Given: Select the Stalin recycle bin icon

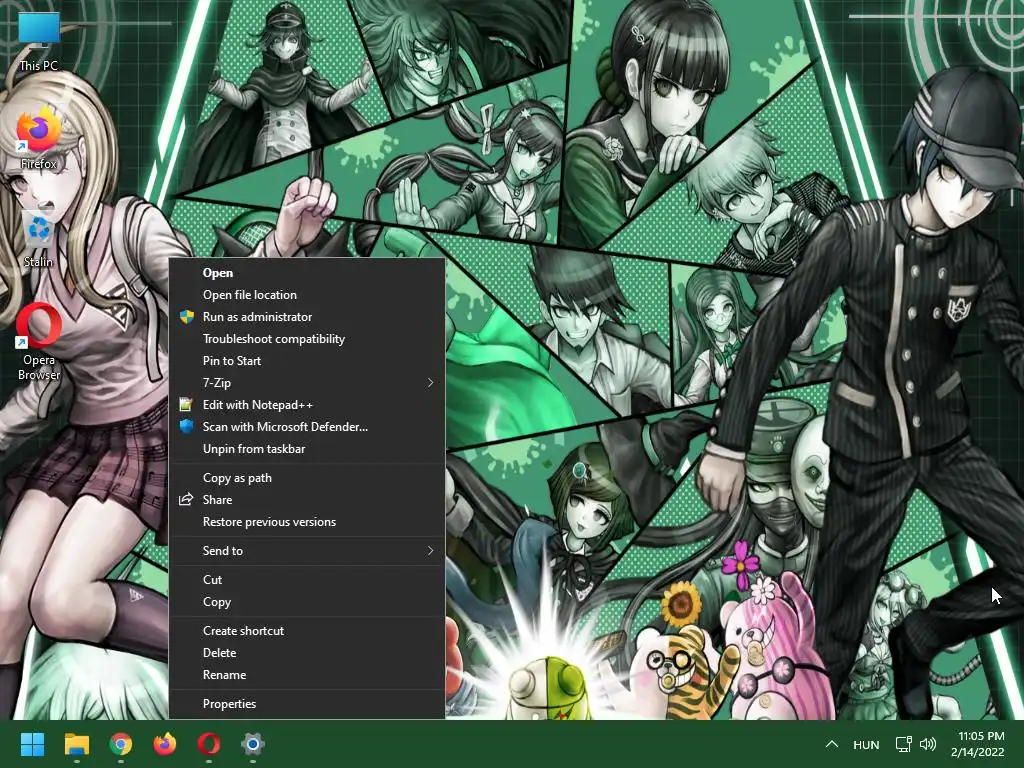Looking at the screenshot, I should pyautogui.click(x=39, y=239).
